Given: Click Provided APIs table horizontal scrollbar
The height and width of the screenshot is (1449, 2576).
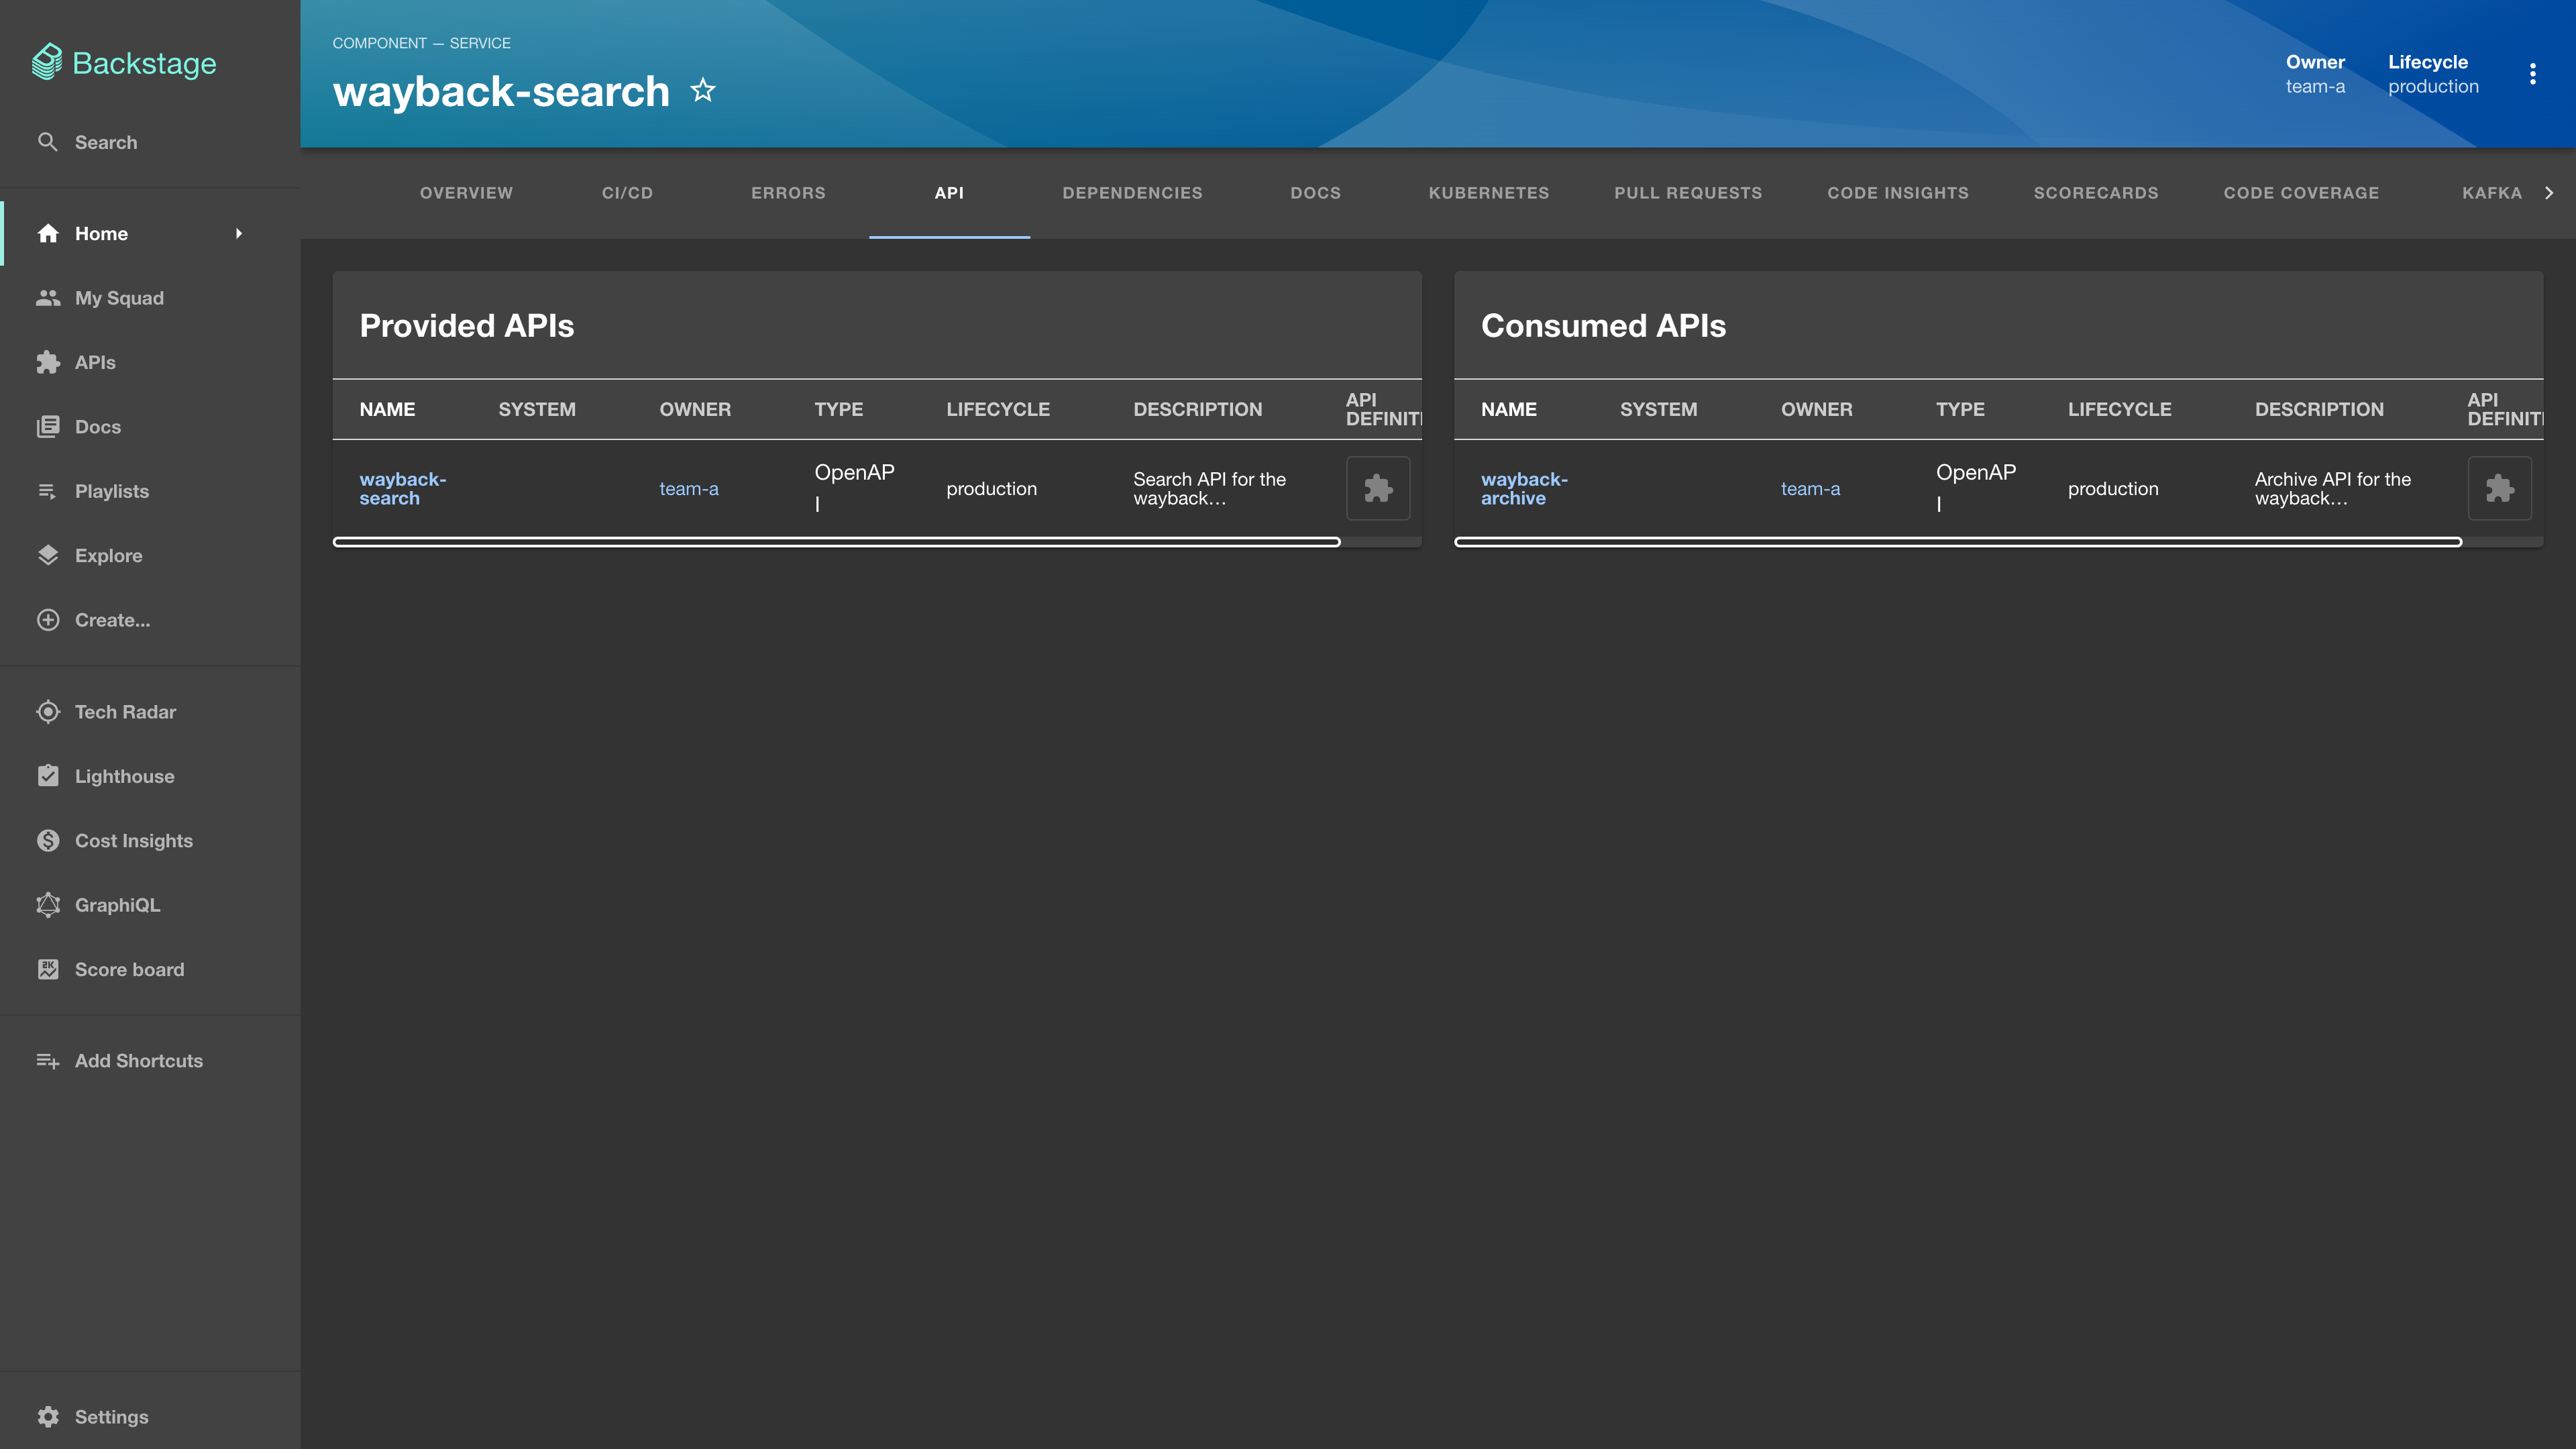Looking at the screenshot, I should pos(836,542).
